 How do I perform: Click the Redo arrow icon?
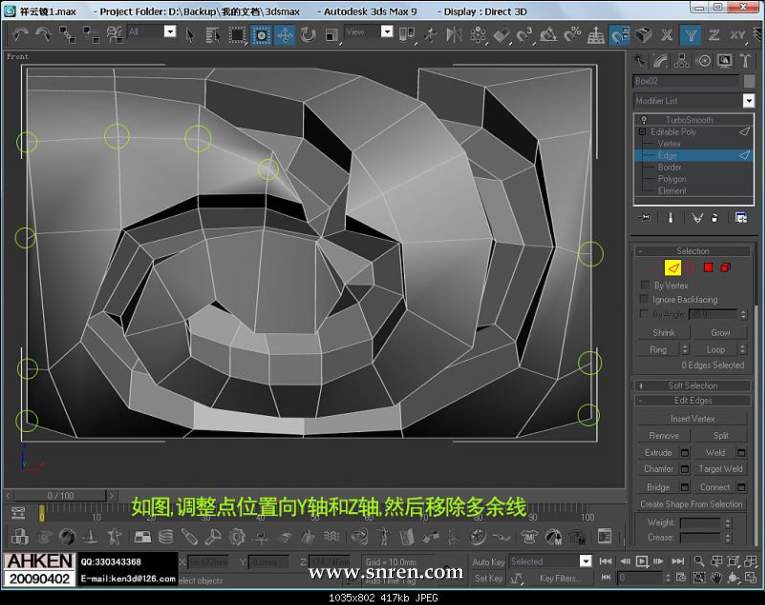[x=43, y=34]
